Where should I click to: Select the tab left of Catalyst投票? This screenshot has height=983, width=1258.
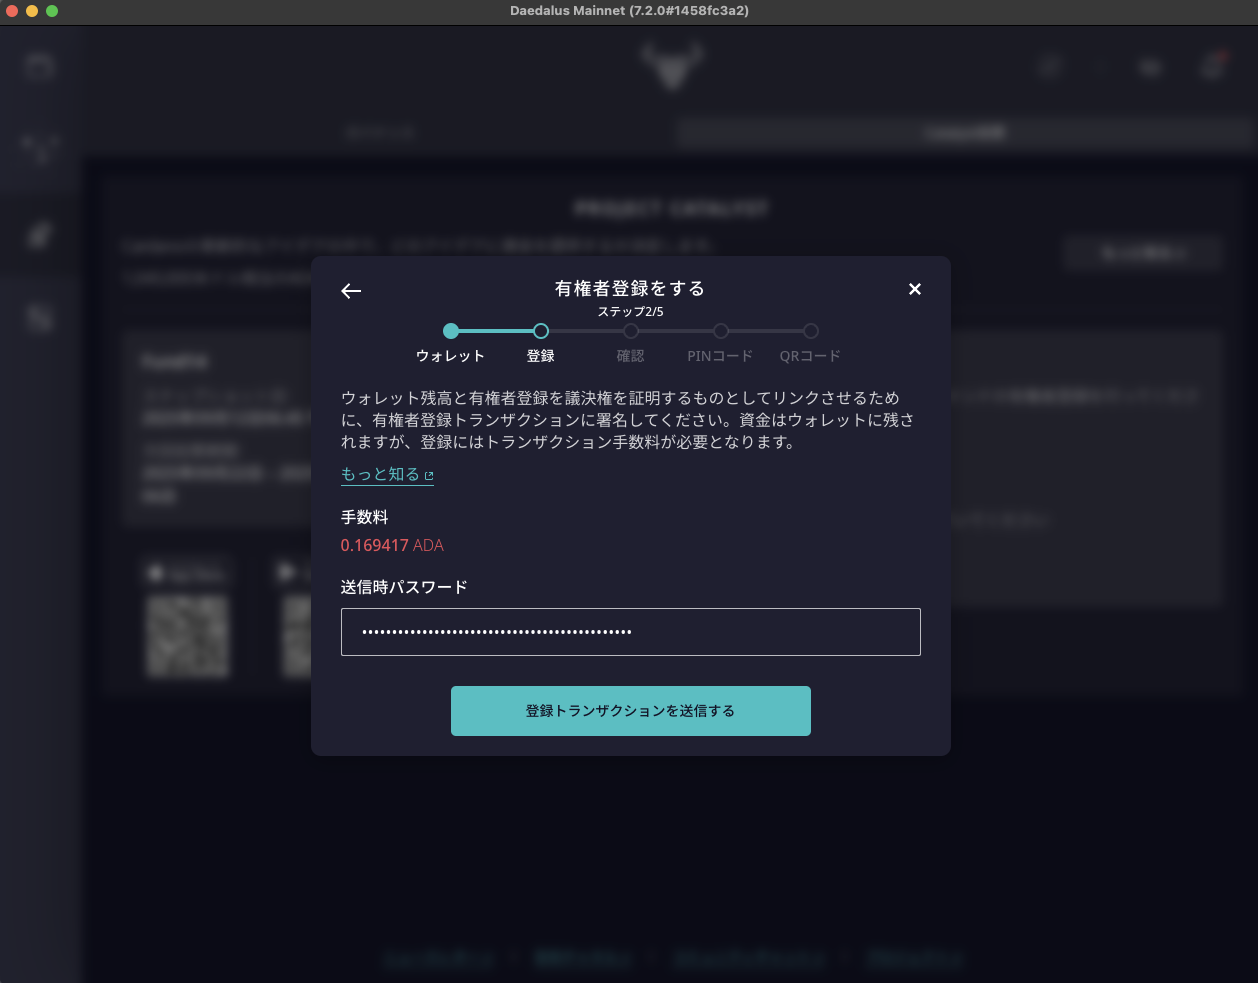coord(381,131)
